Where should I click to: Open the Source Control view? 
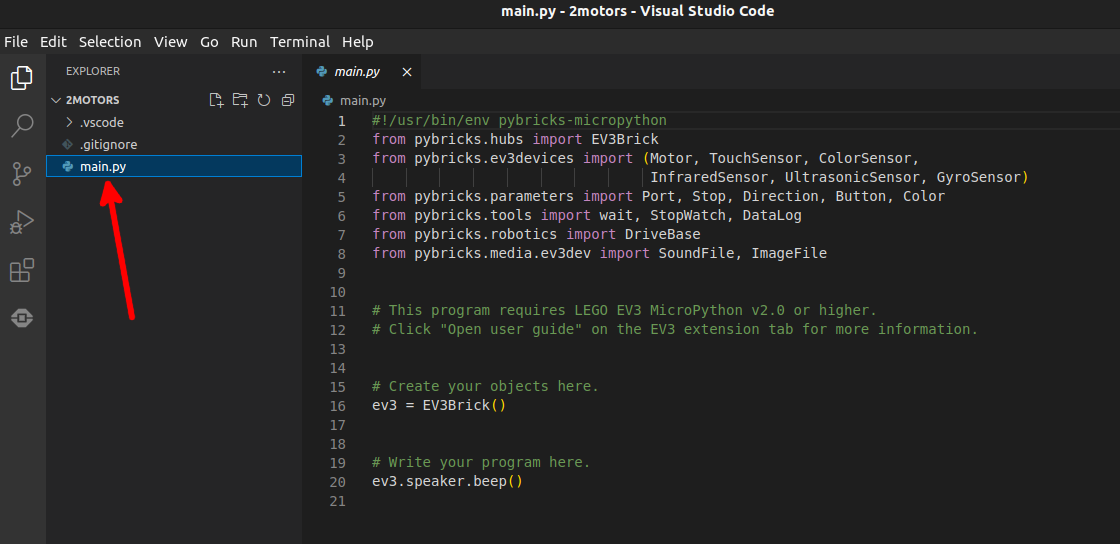[22, 174]
